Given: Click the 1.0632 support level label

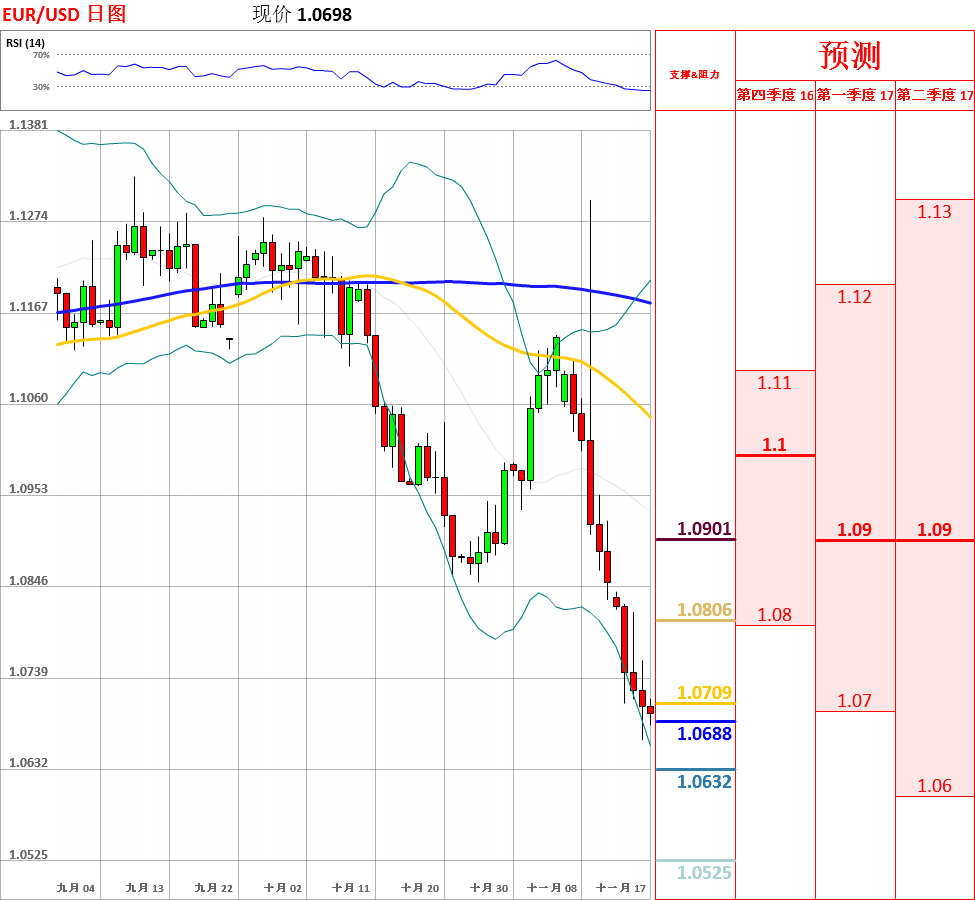Looking at the screenshot, I should (x=704, y=781).
